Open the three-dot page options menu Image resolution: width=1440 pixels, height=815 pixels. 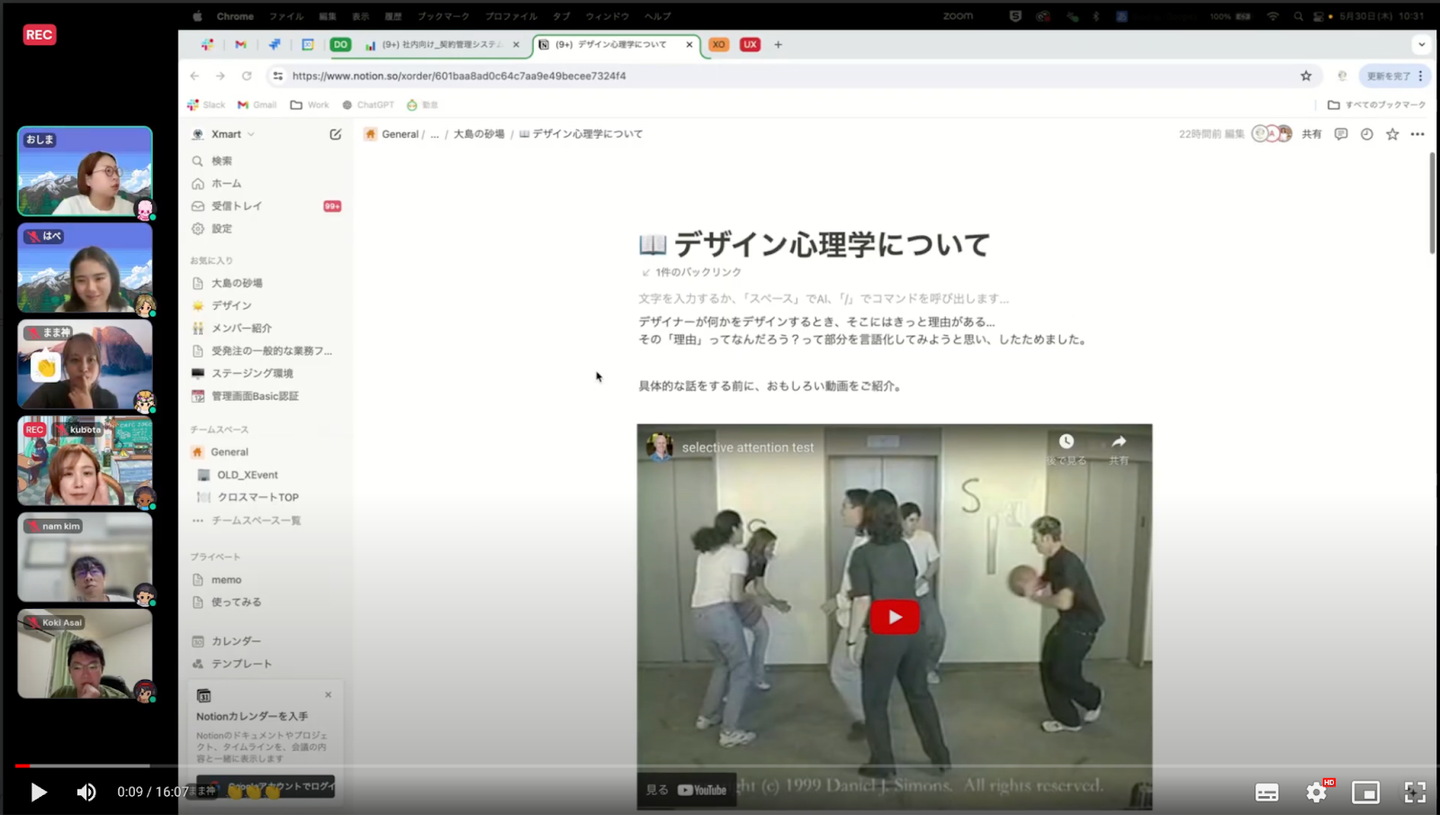click(x=1417, y=134)
